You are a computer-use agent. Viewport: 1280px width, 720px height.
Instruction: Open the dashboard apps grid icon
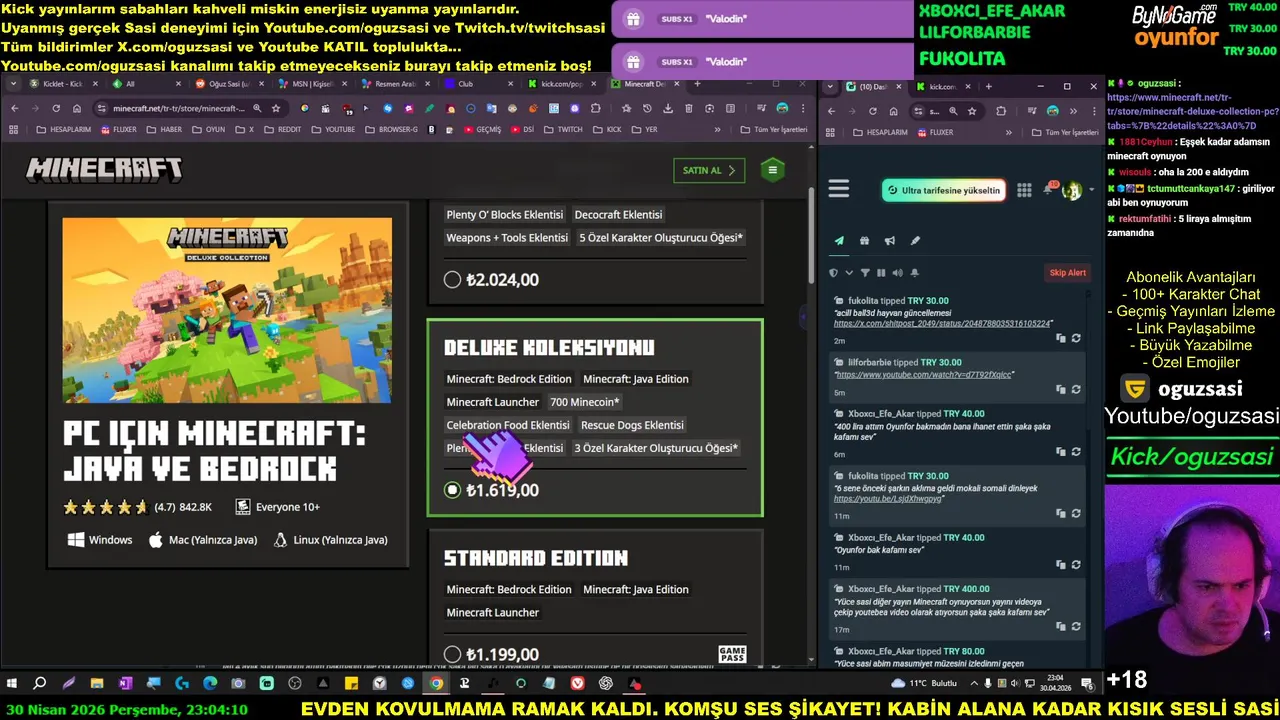pyautogui.click(x=1024, y=190)
